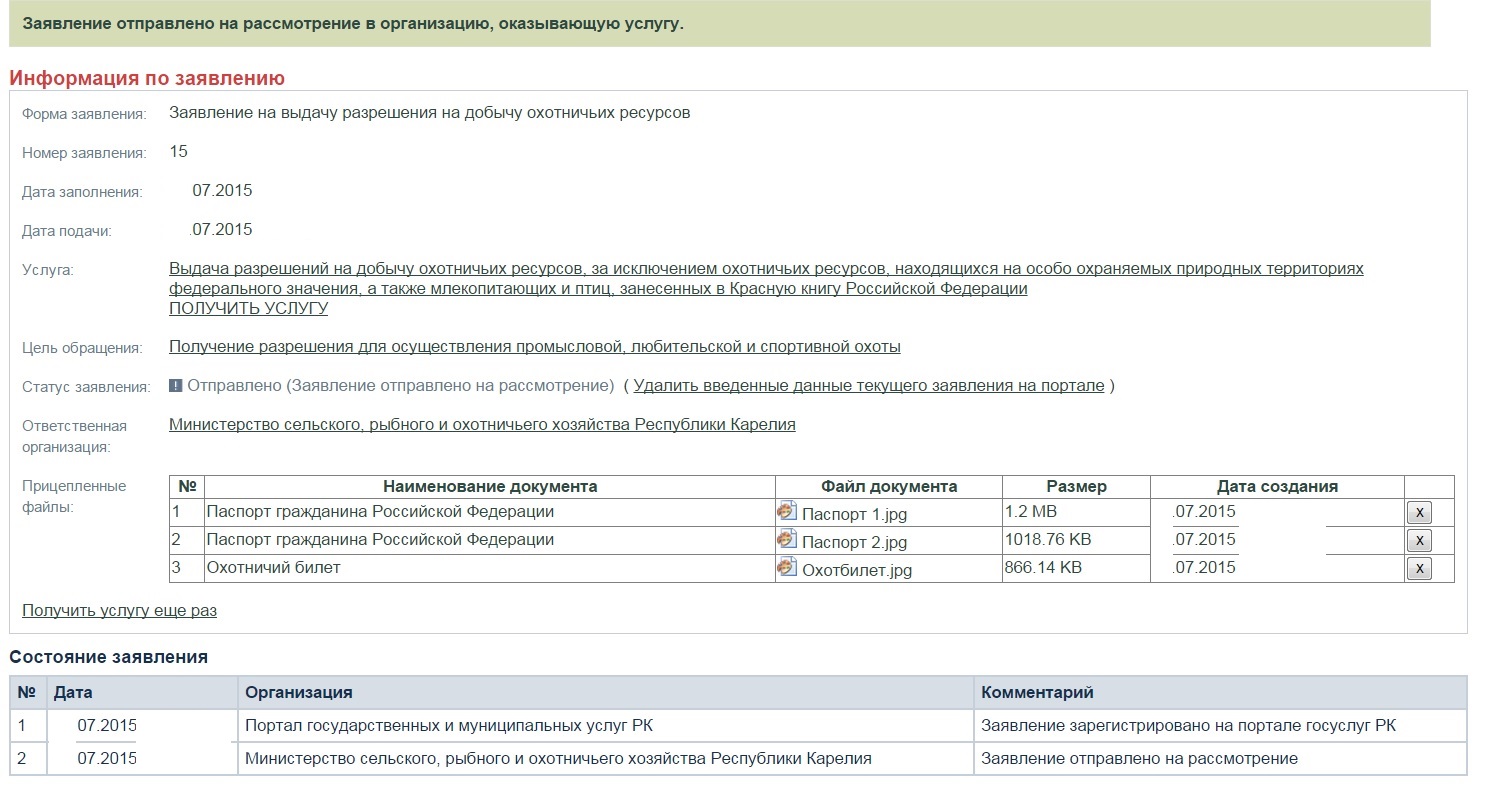Click the Размер column header

(1076, 487)
